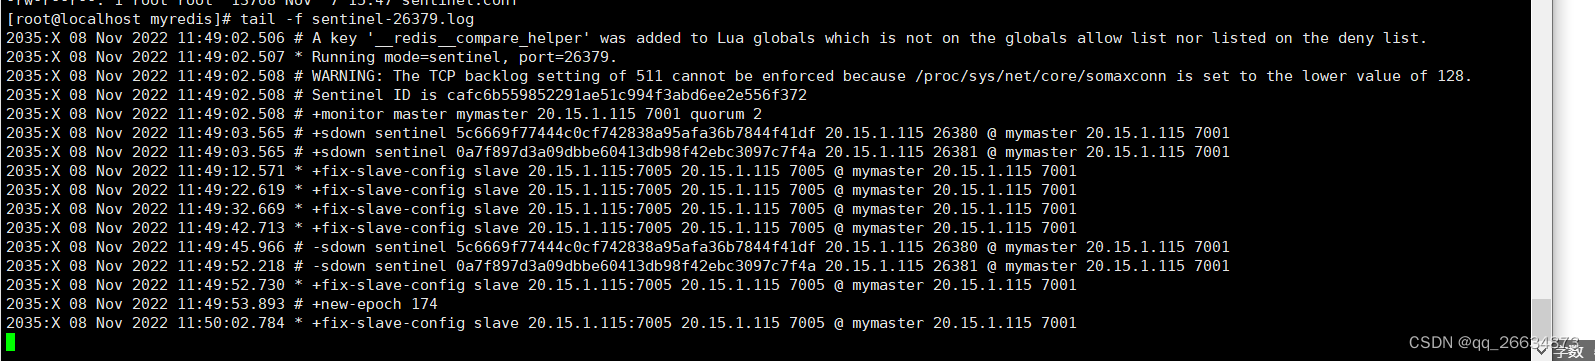Click the TCP backlog WARNING line
Viewport: 1595px width, 361px height.
[x=738, y=76]
